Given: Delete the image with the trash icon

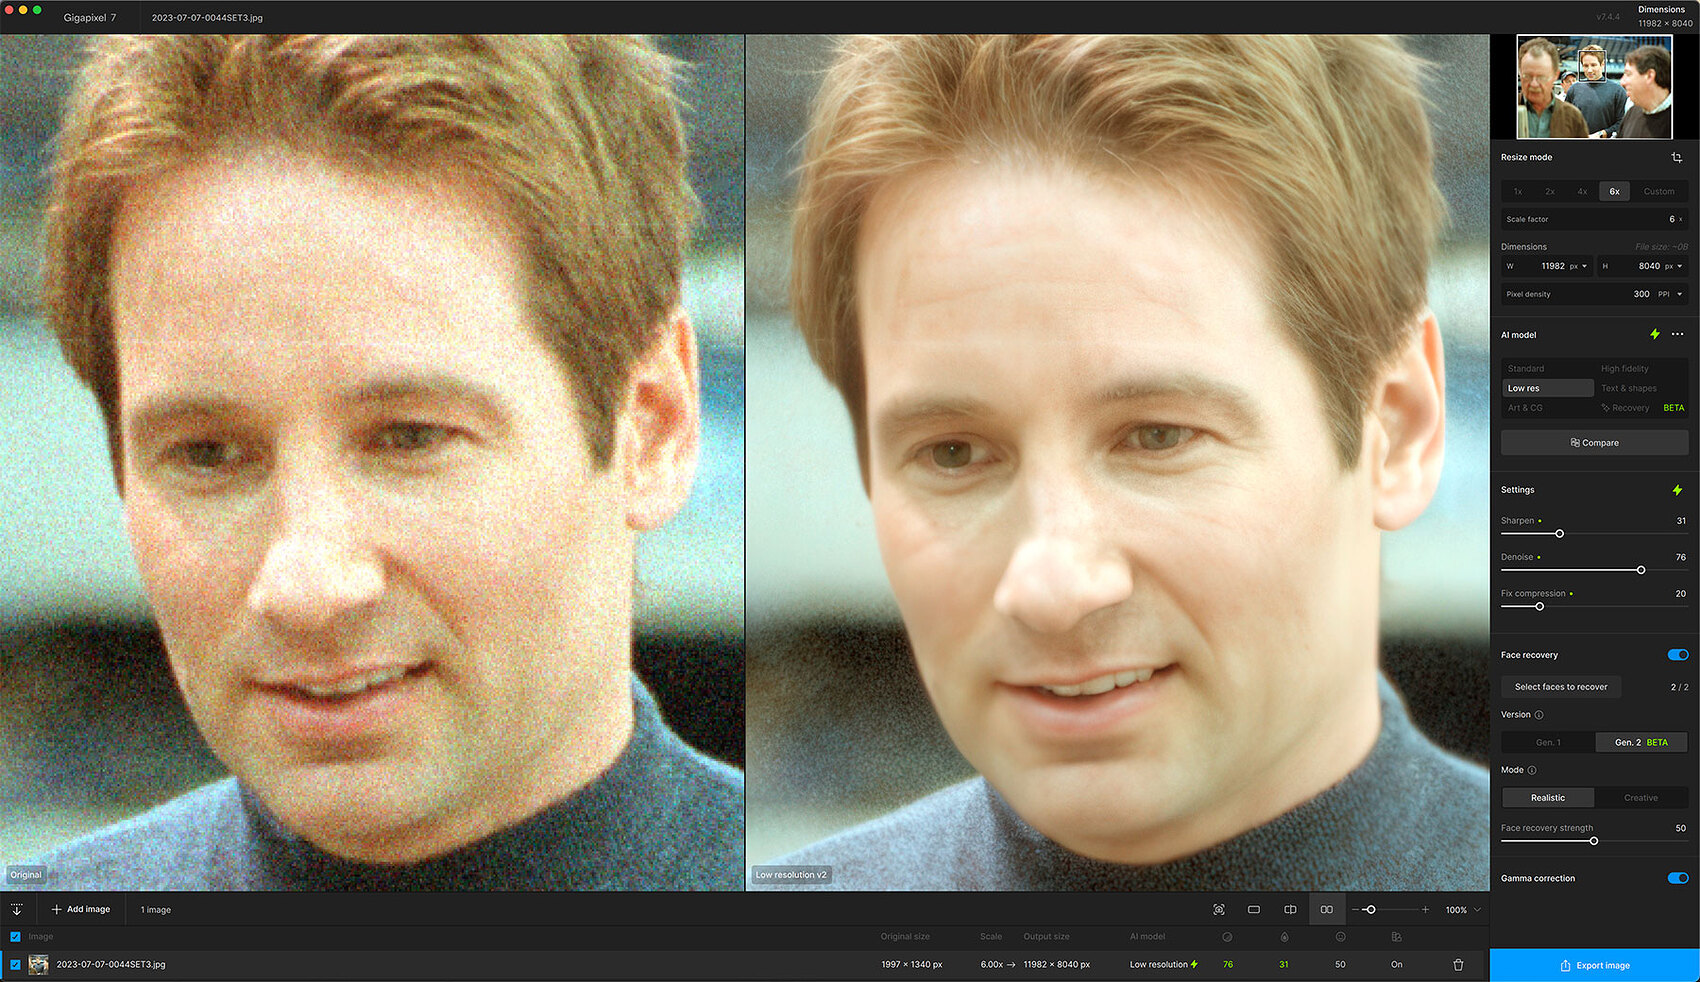Looking at the screenshot, I should coord(1458,965).
